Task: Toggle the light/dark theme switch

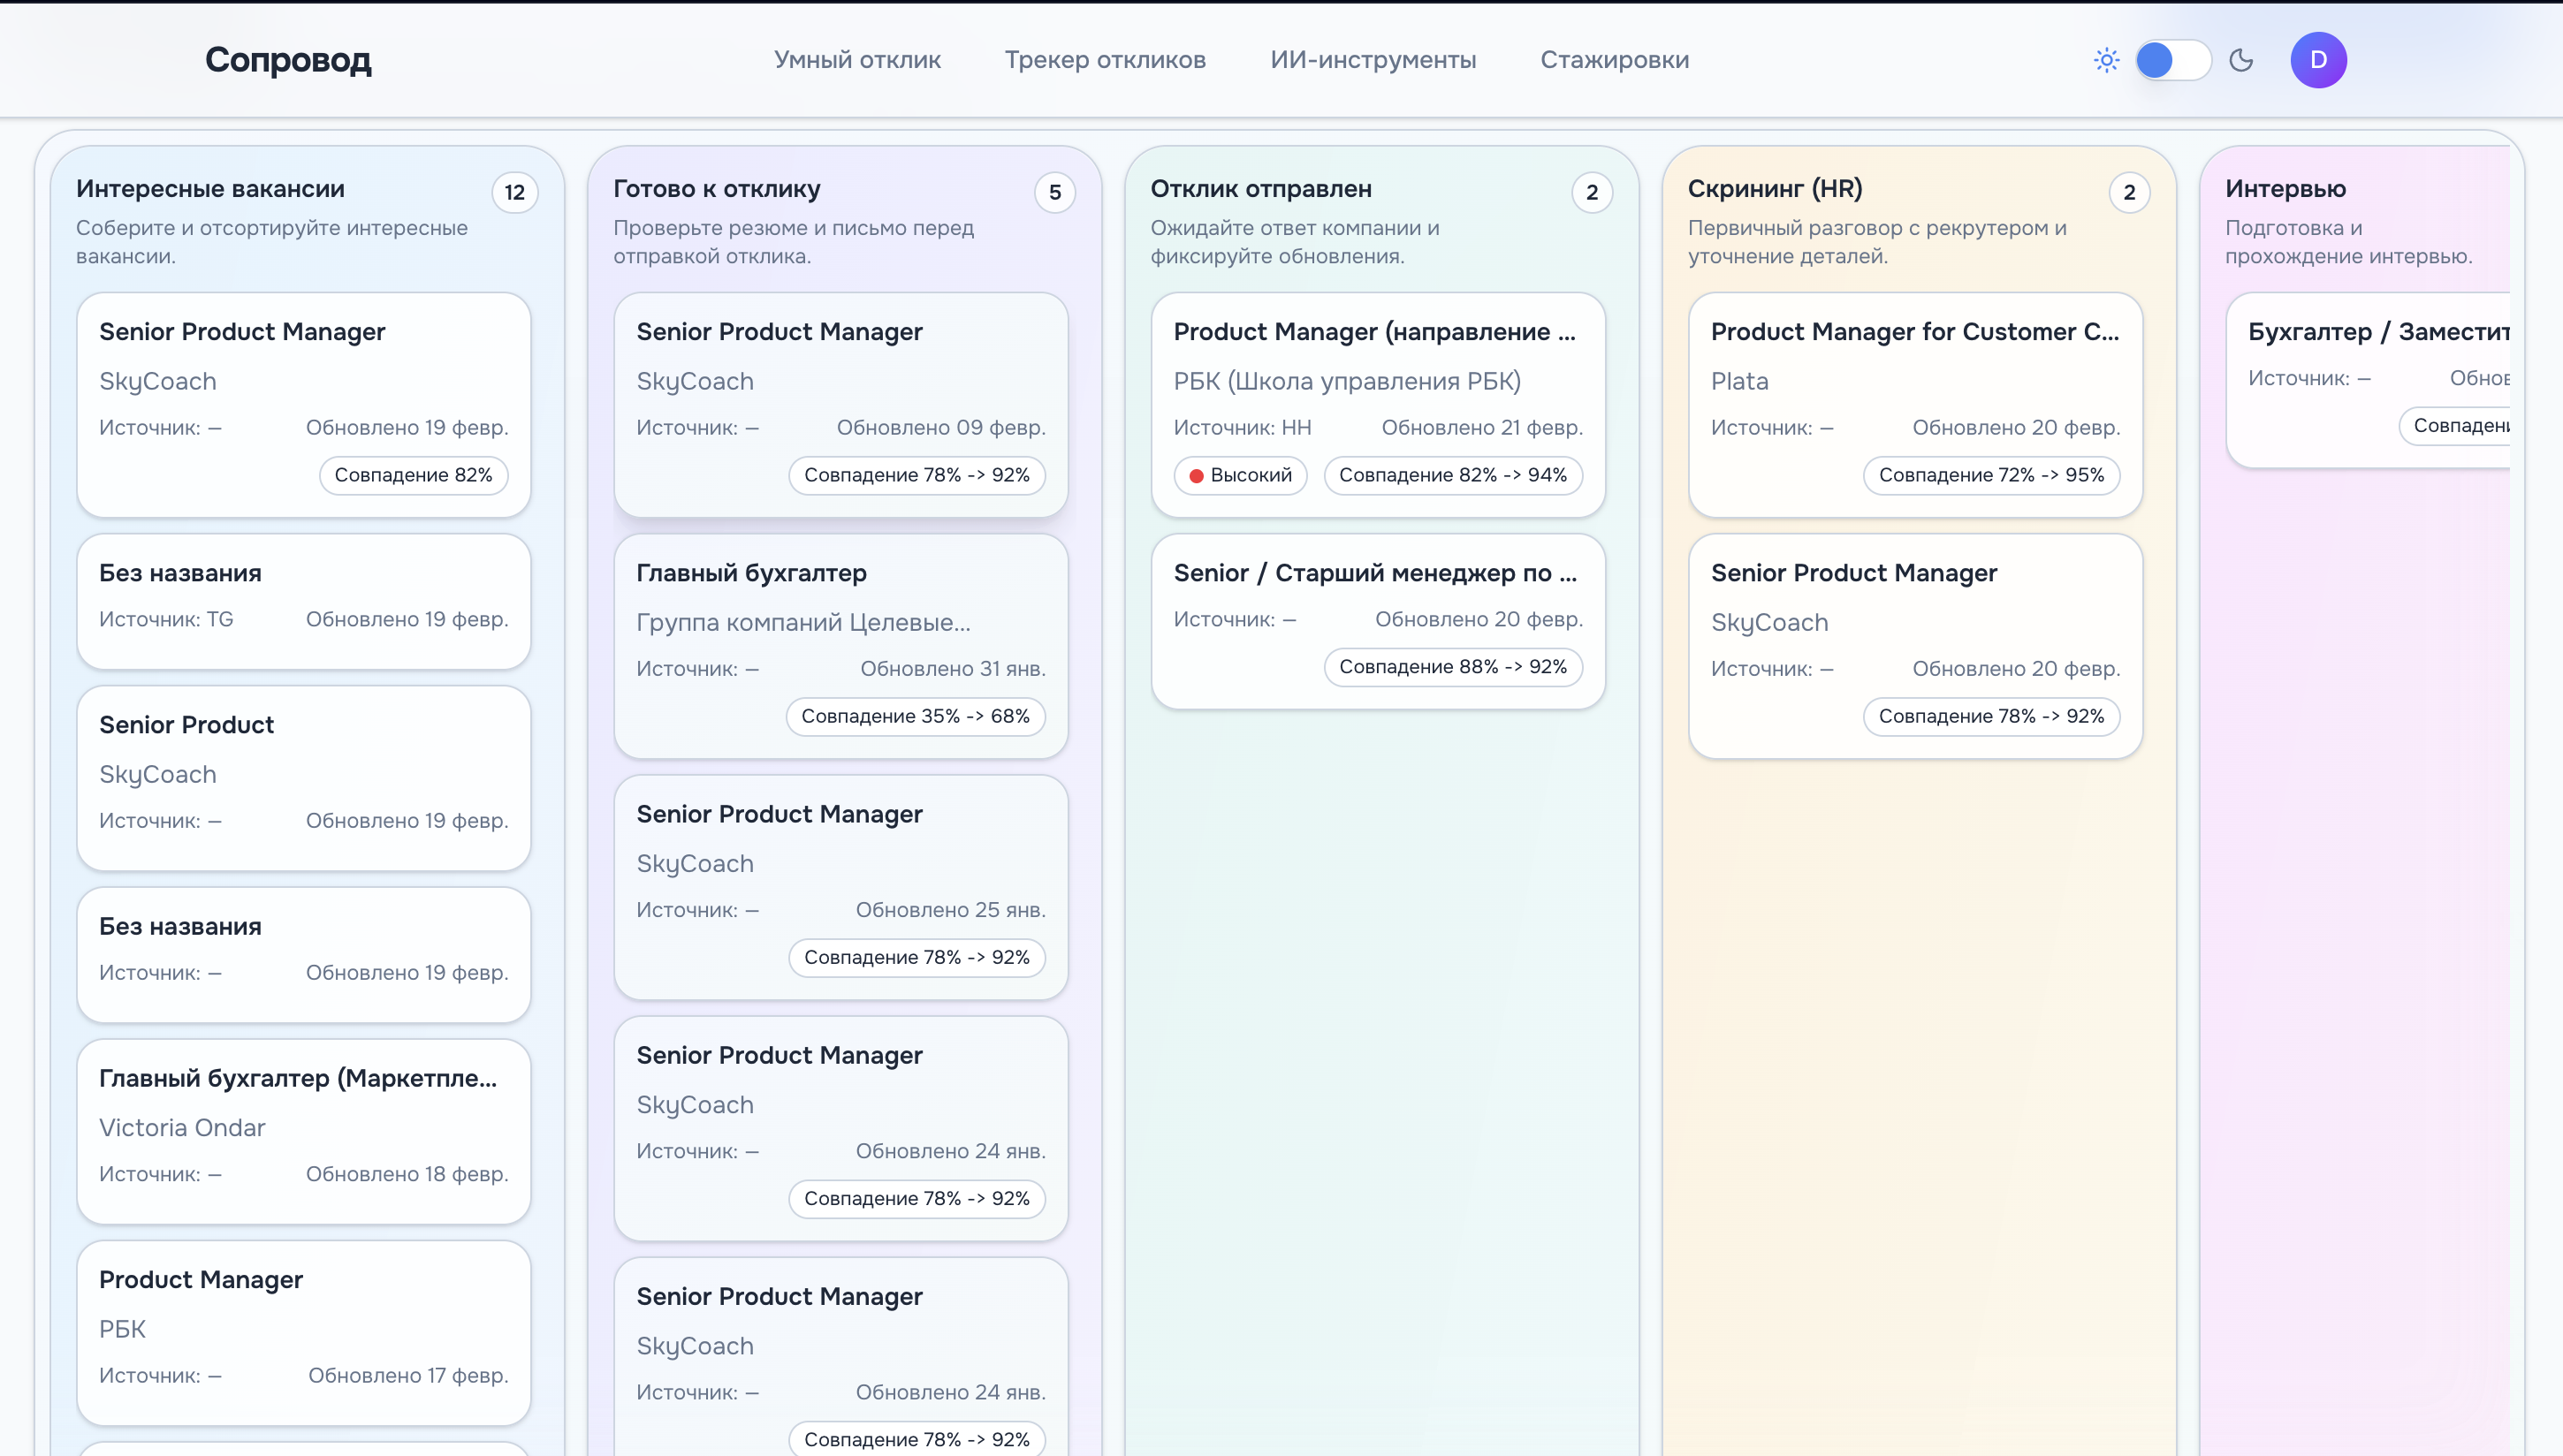Action: click(2173, 60)
